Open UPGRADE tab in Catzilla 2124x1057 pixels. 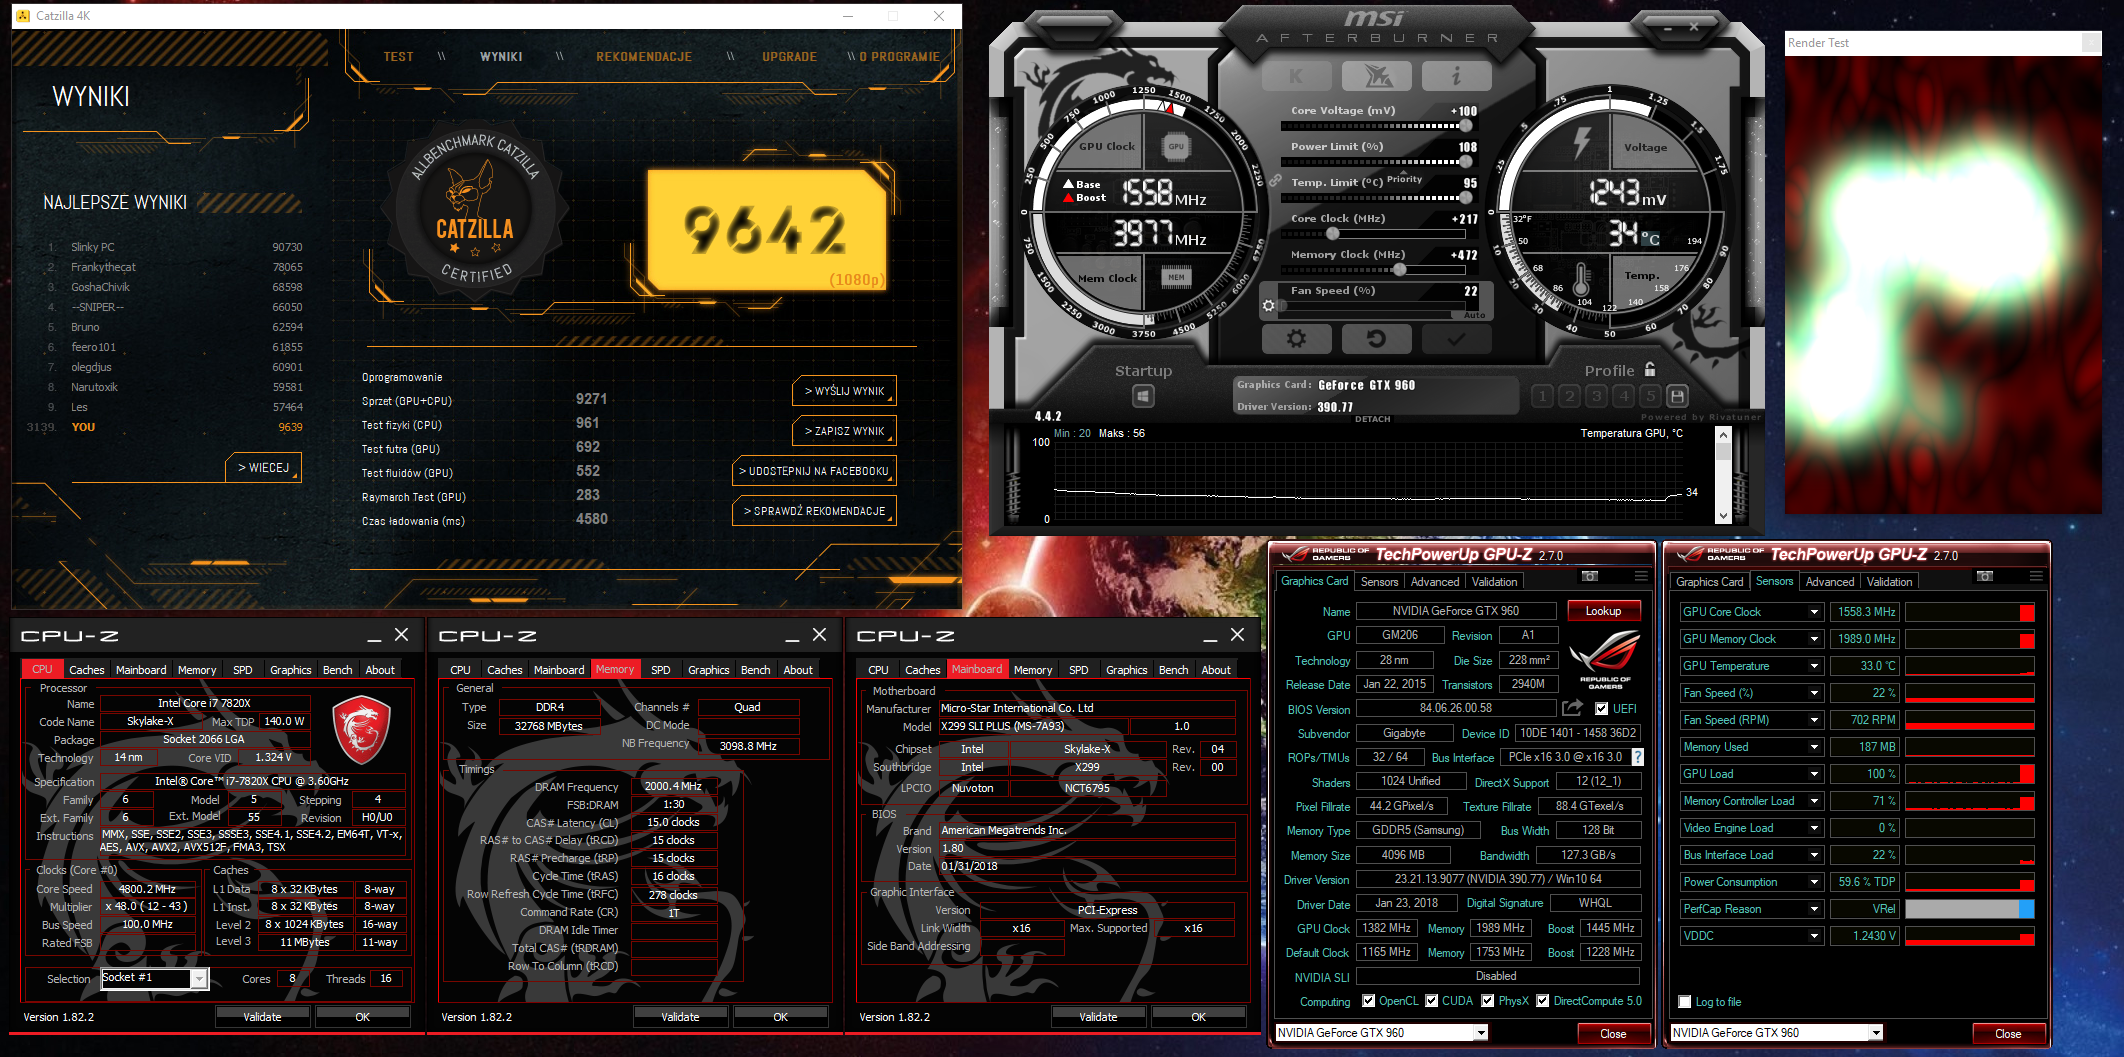click(x=789, y=57)
